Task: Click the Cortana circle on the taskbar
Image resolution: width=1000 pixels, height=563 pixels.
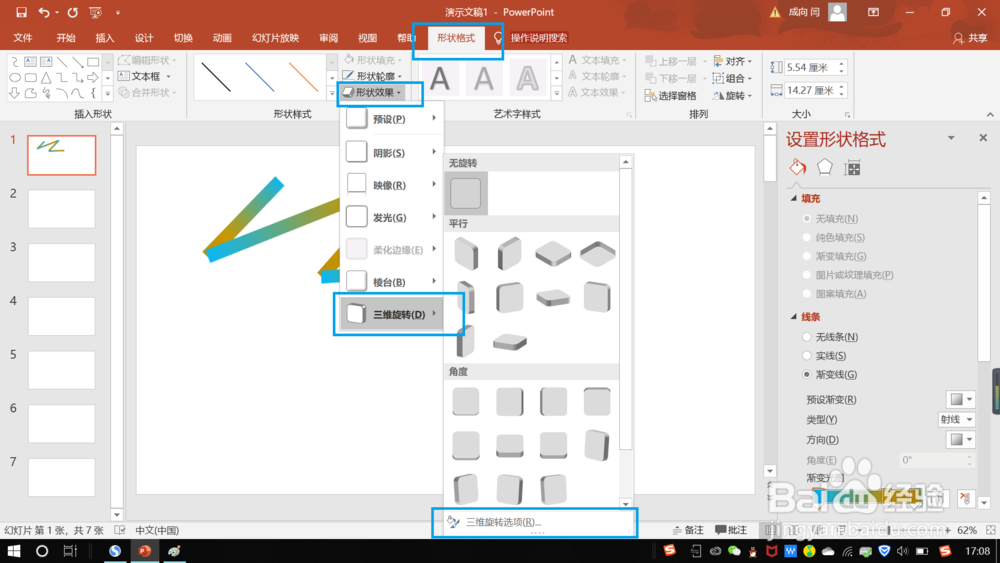Action: pos(42,550)
